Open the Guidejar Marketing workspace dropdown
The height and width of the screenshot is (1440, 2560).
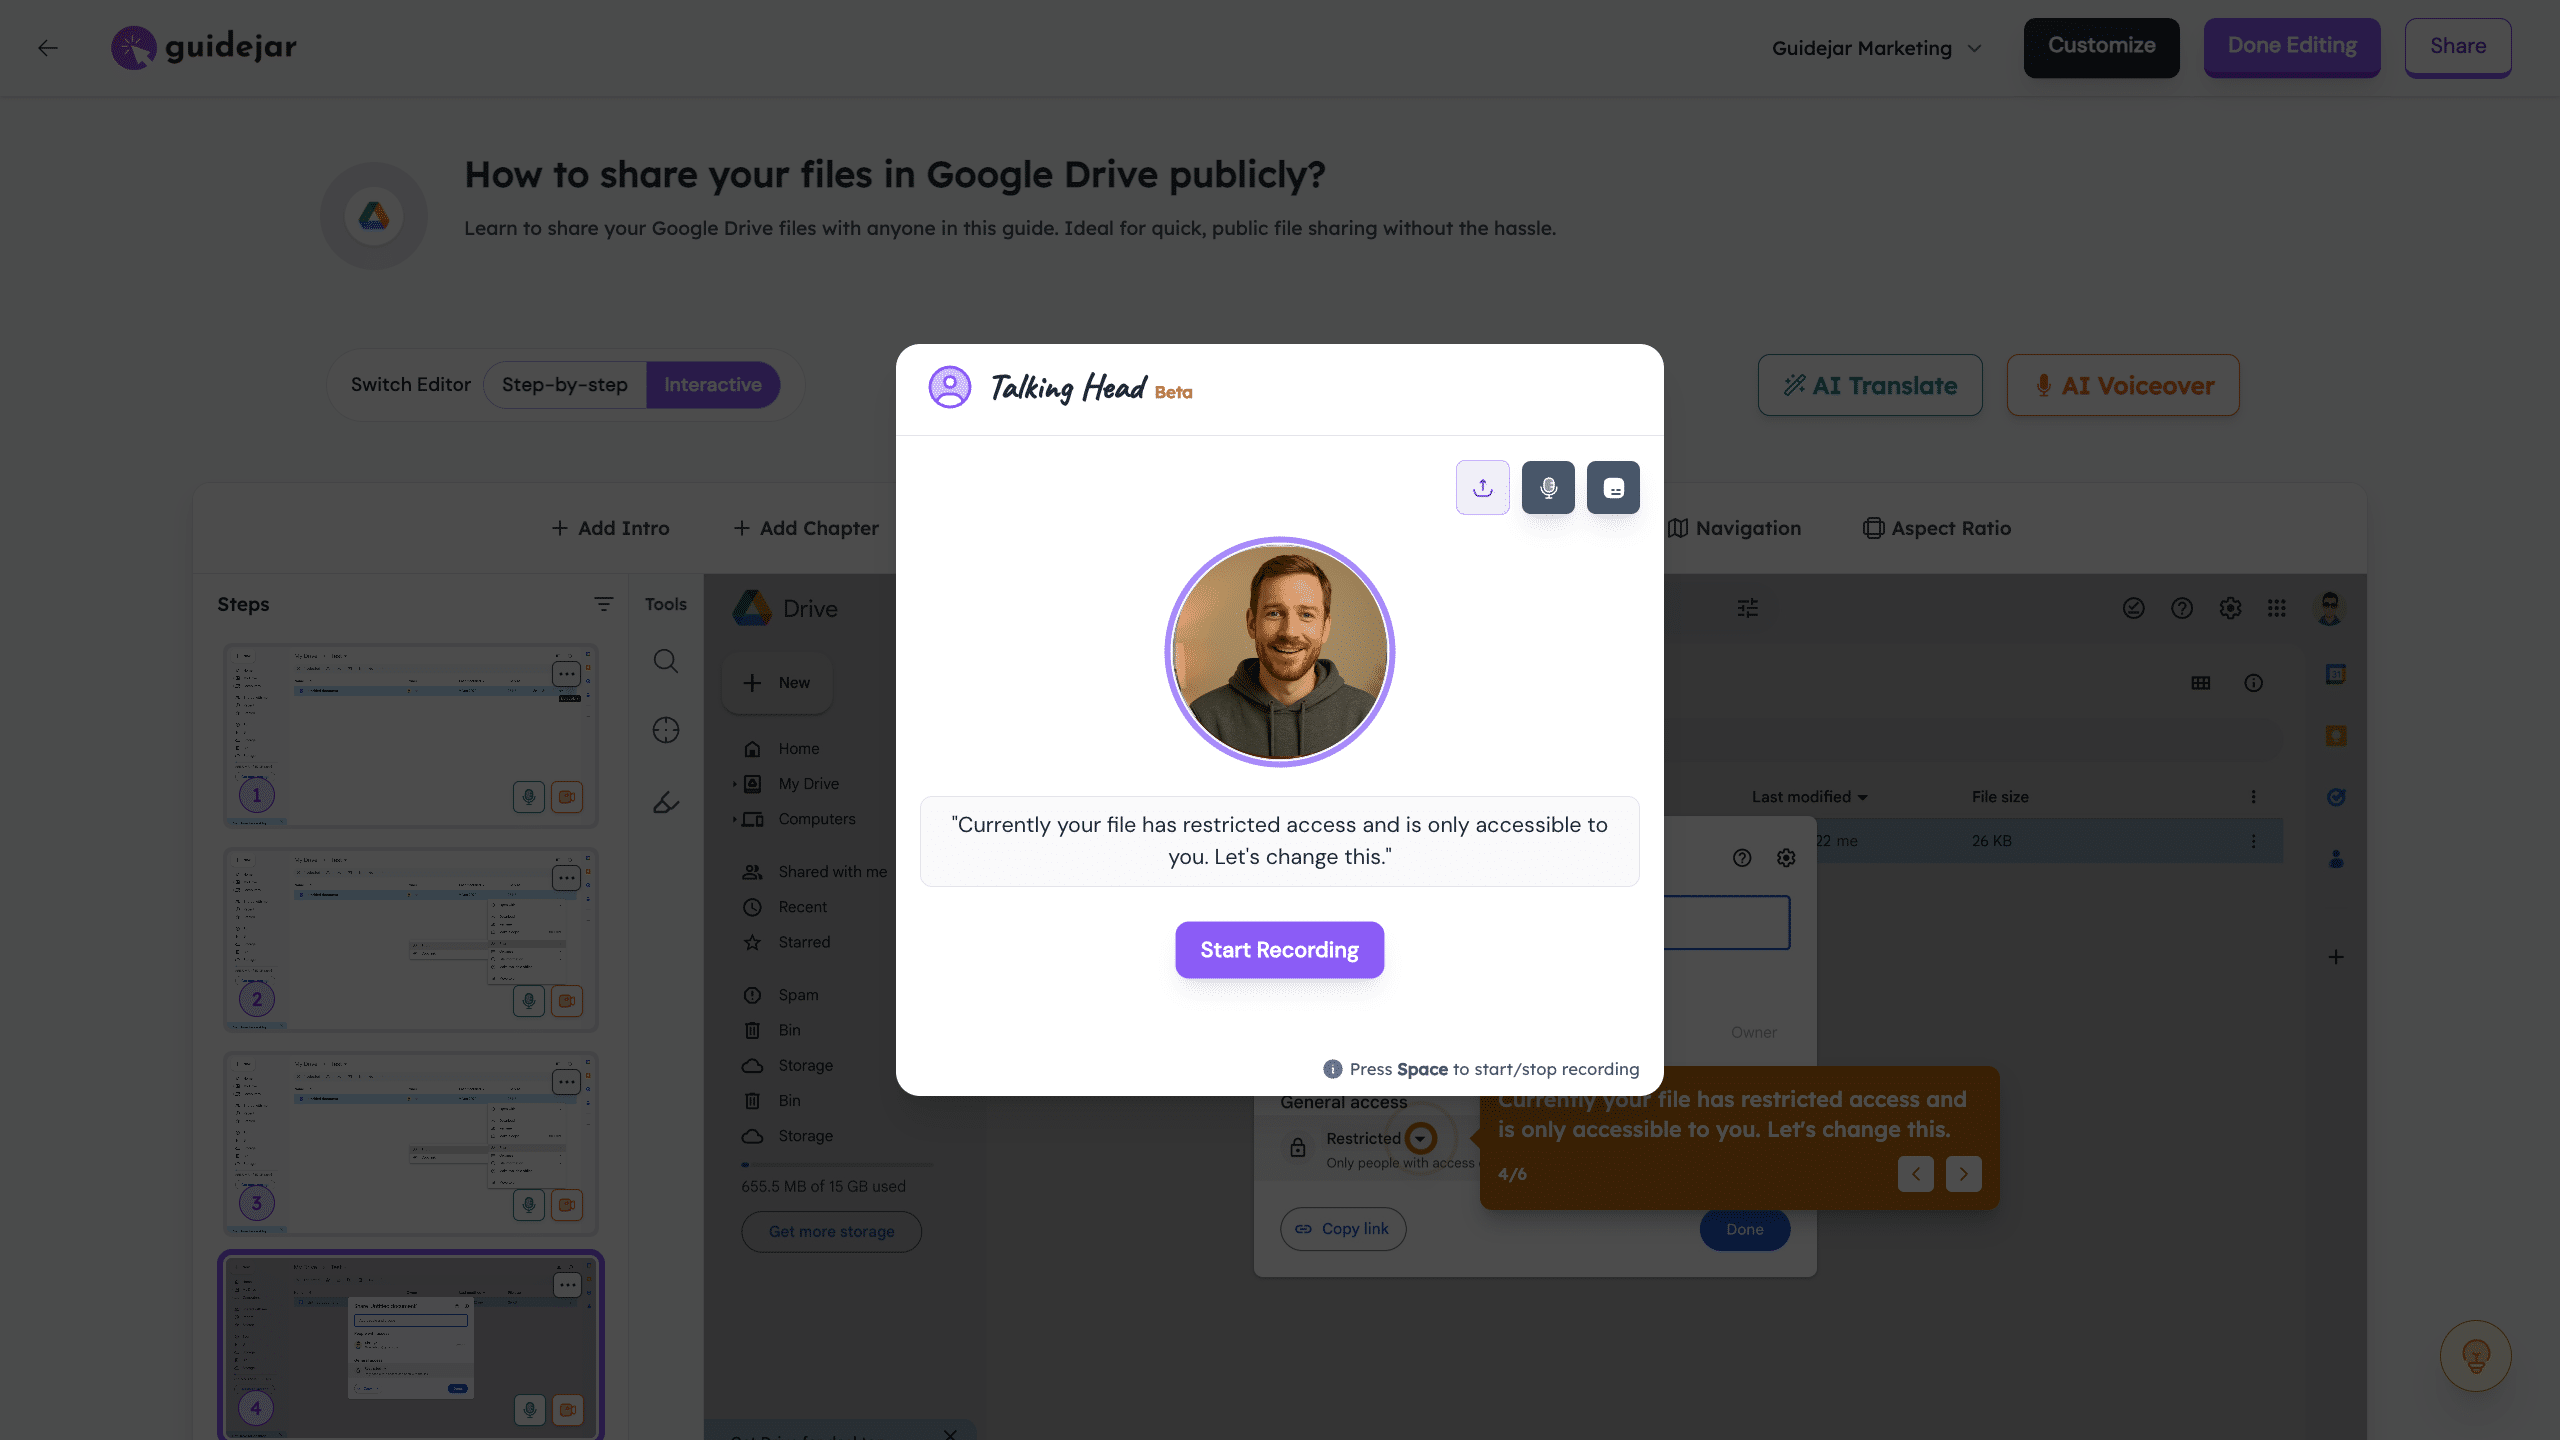[1876, 48]
